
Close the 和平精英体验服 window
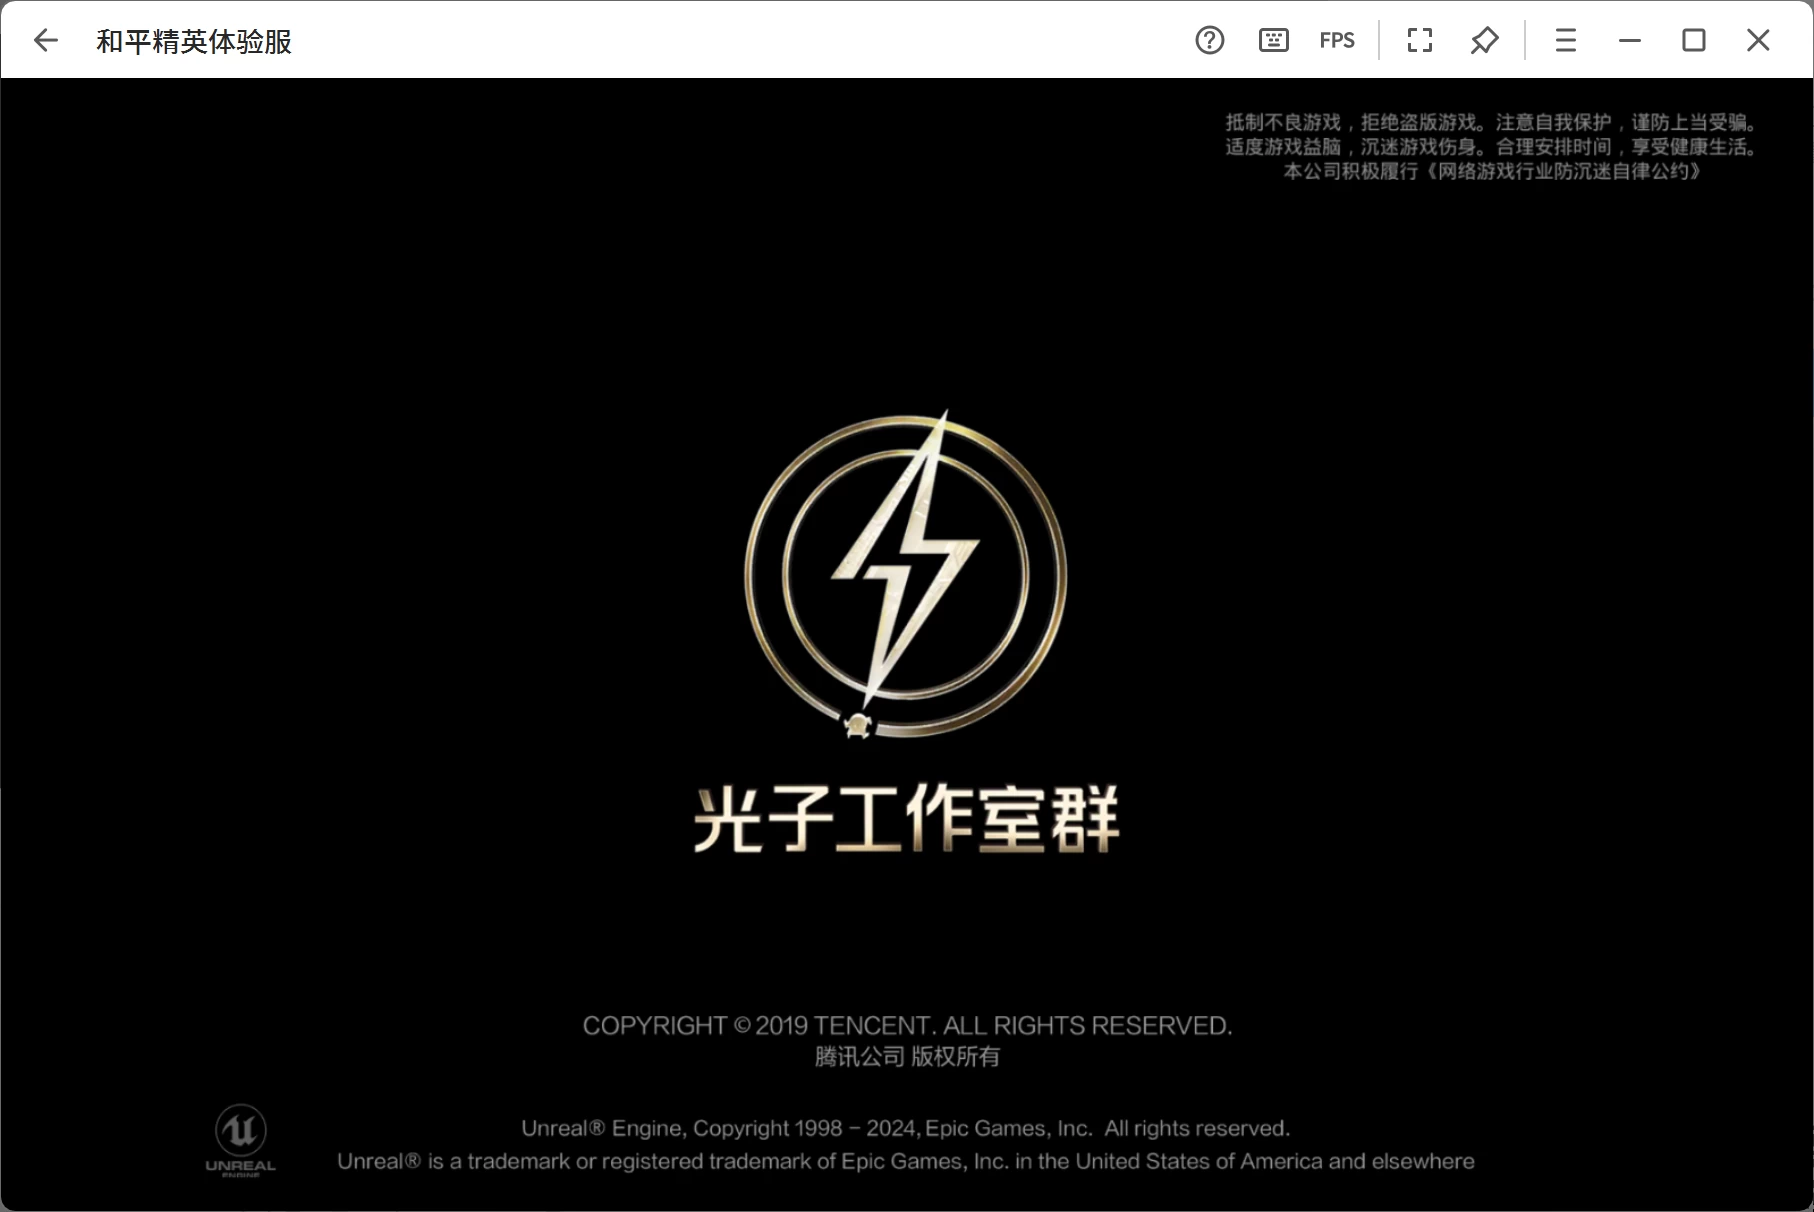point(1758,40)
